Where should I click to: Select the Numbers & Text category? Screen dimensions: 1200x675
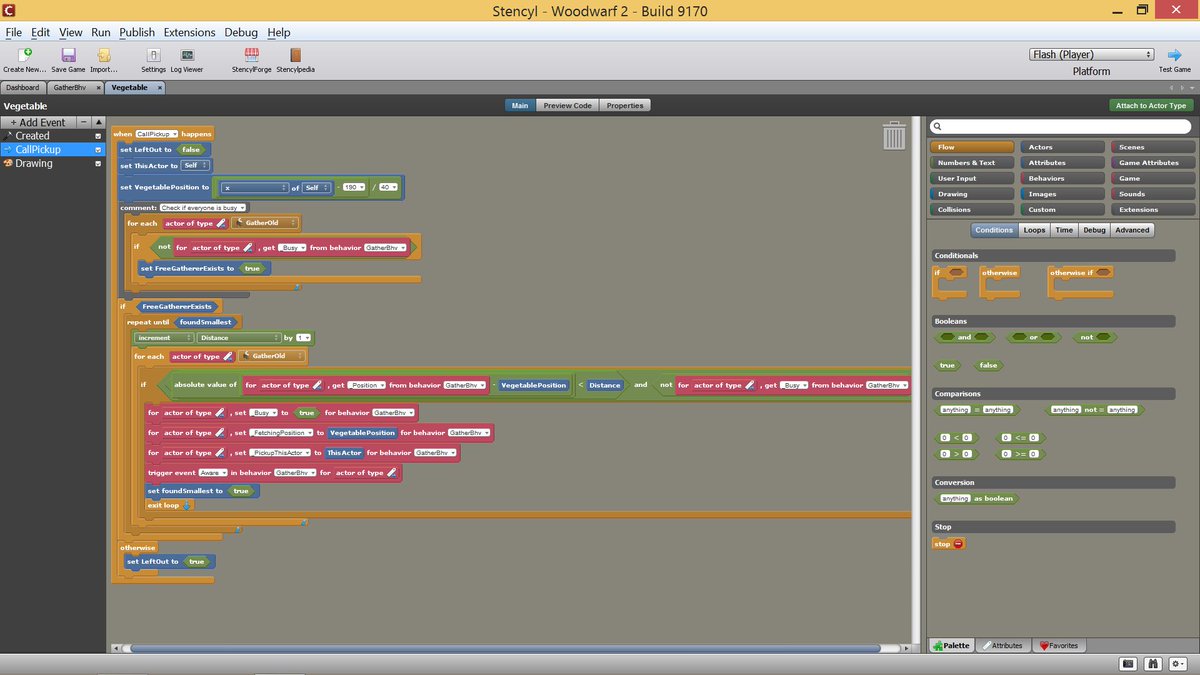(x=972, y=163)
